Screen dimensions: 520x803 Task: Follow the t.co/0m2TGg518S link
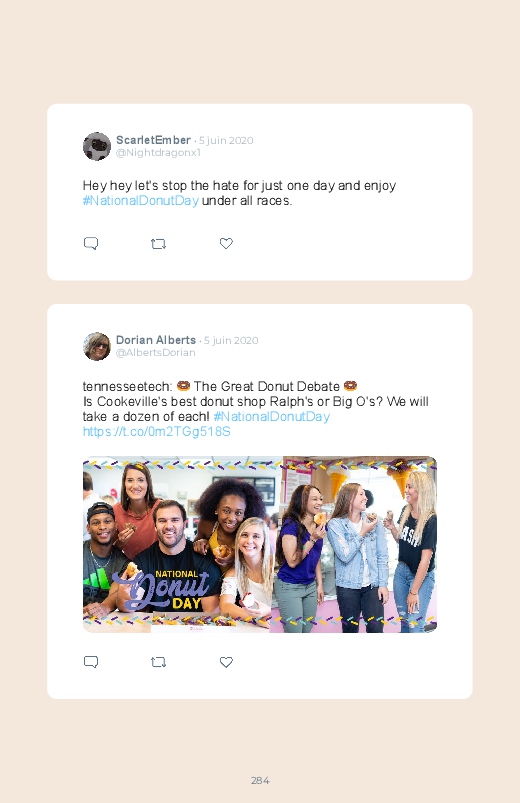(x=157, y=432)
